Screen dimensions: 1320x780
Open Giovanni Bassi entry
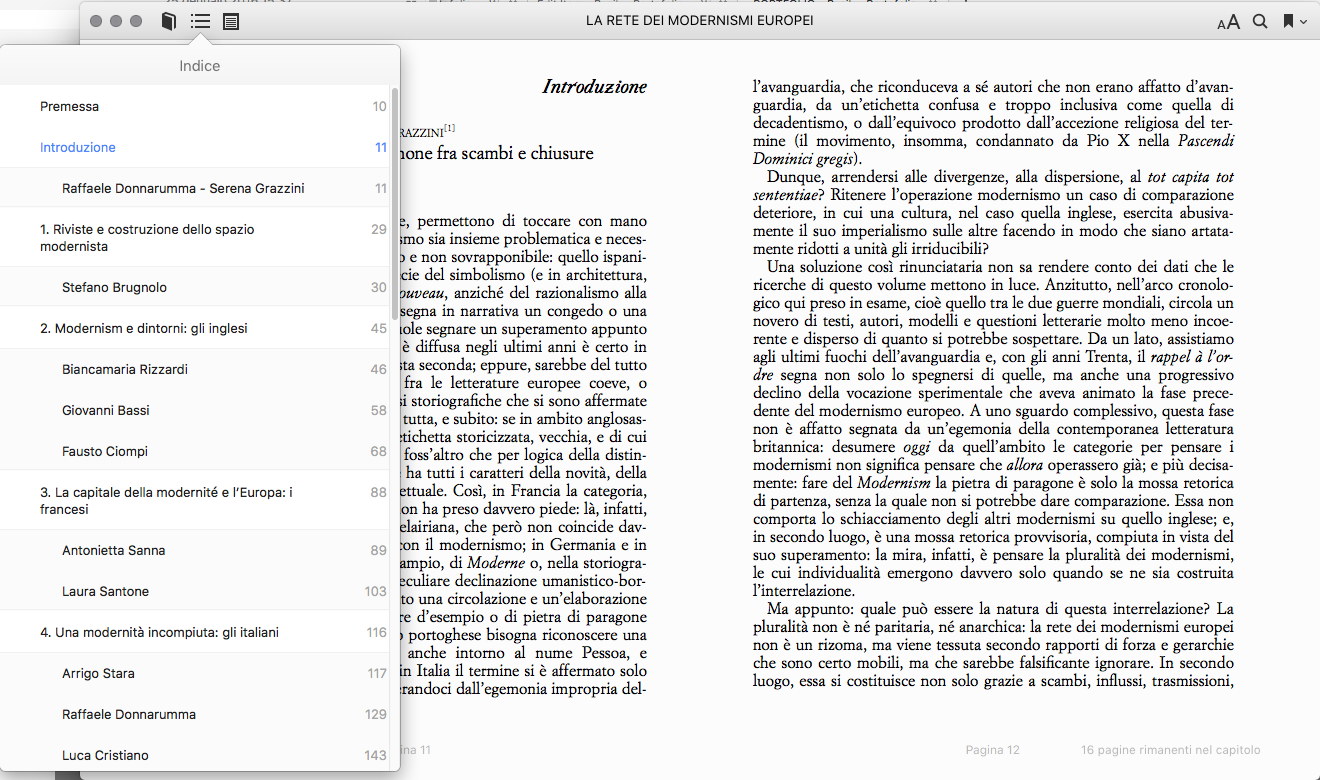coord(195,410)
